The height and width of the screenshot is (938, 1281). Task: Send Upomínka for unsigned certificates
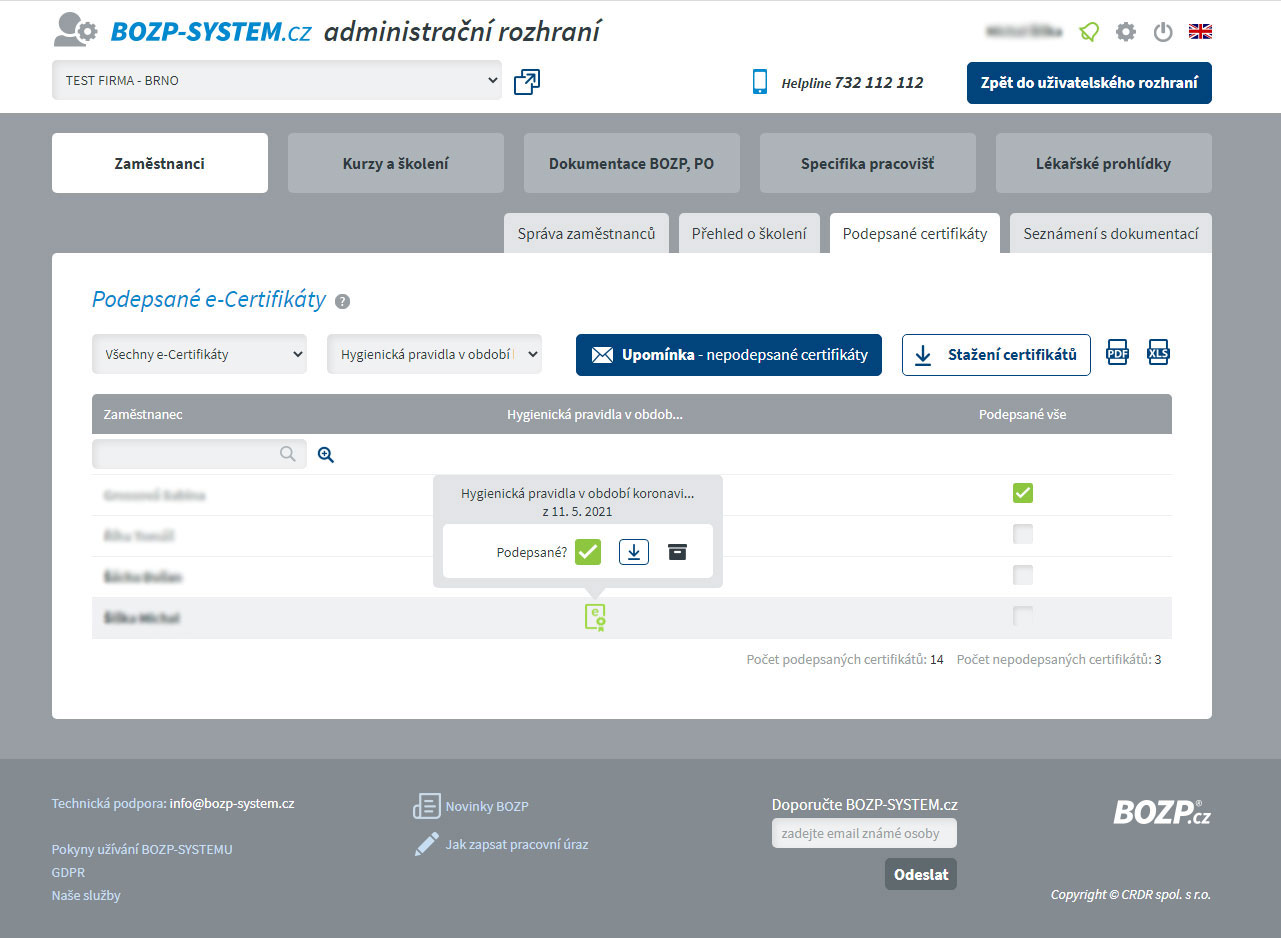pos(729,355)
